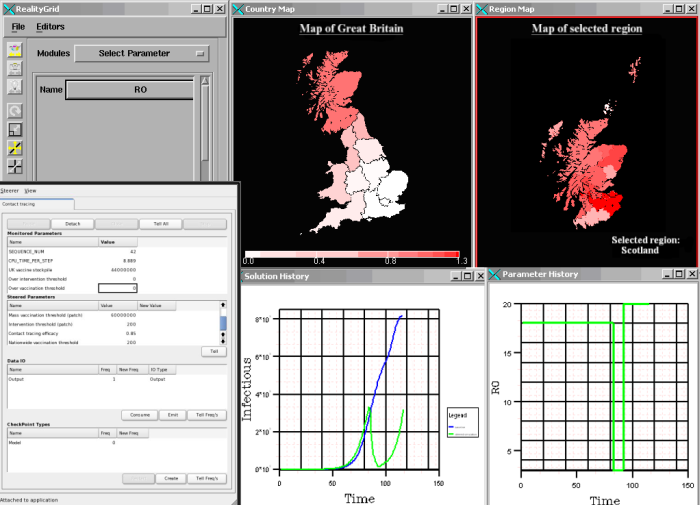Screen dimensions: 700x505
Task: Maximize the Solution History window
Action: point(468,276)
